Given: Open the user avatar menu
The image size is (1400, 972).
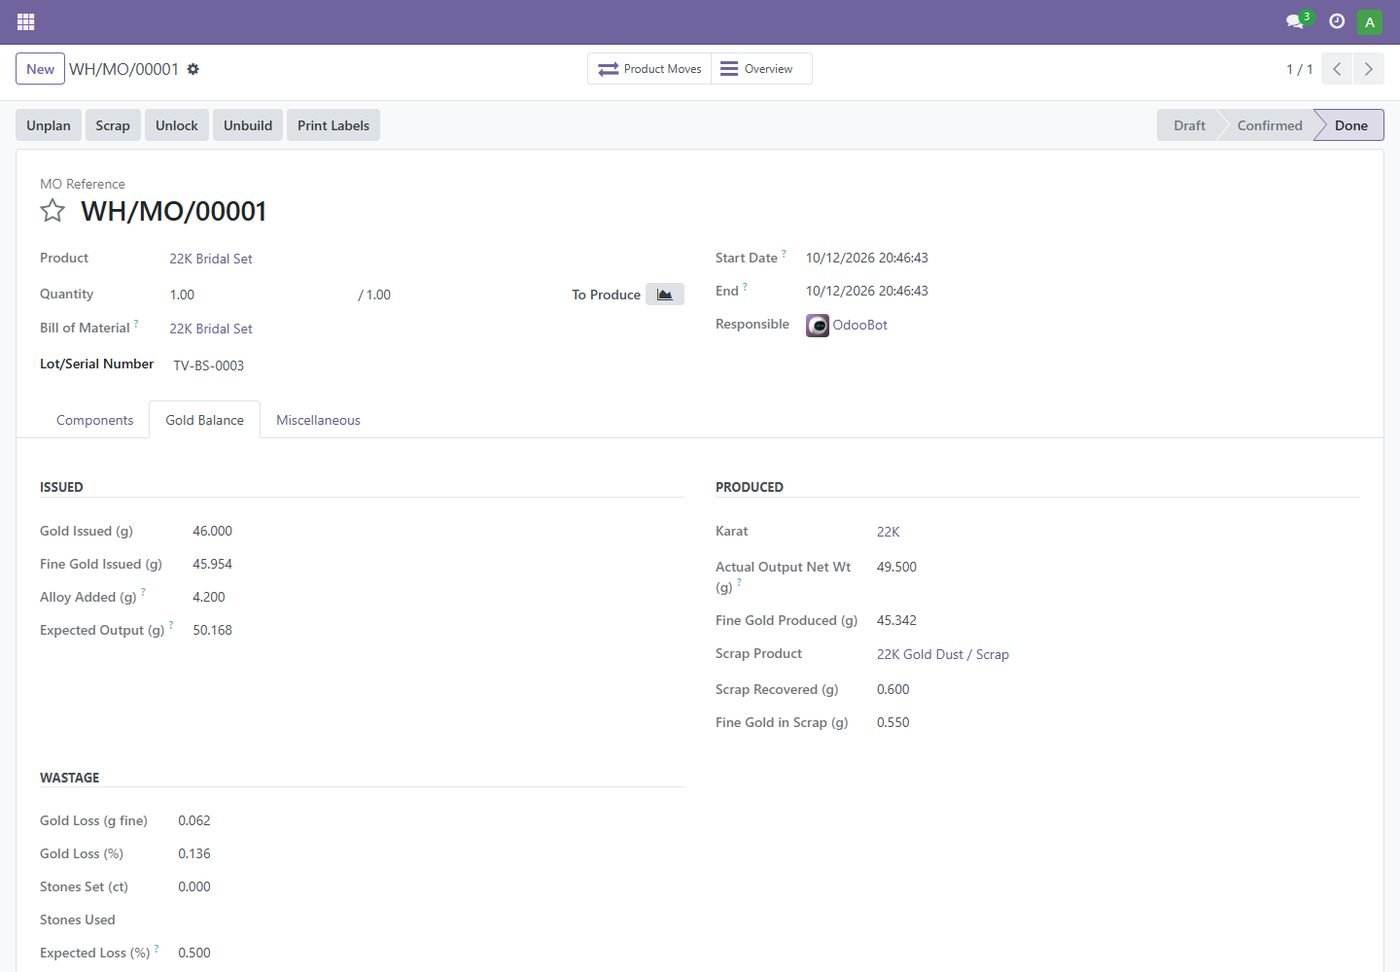Looking at the screenshot, I should pyautogui.click(x=1370, y=22).
